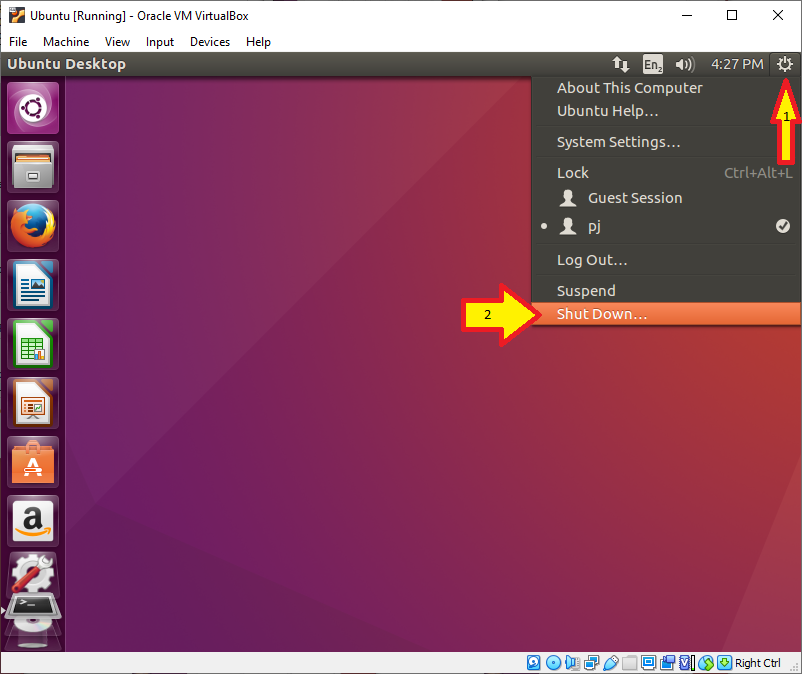Open the En keyboard layout indicator
This screenshot has width=802, height=674.
[653, 64]
